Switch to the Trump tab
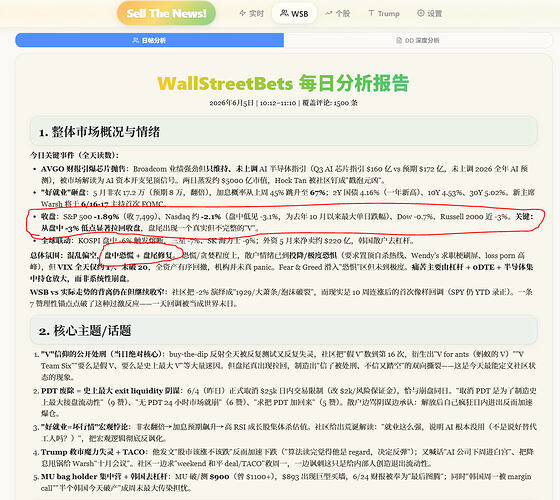560x500 pixels. click(384, 14)
